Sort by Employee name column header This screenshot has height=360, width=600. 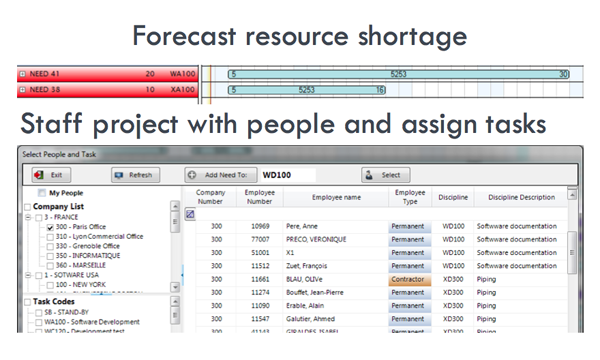[x=336, y=197]
